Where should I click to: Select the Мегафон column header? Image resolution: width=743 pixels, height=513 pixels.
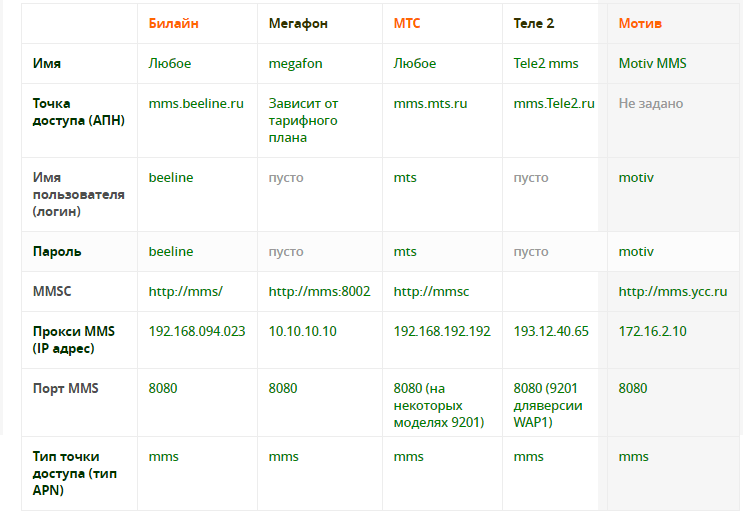(298, 23)
